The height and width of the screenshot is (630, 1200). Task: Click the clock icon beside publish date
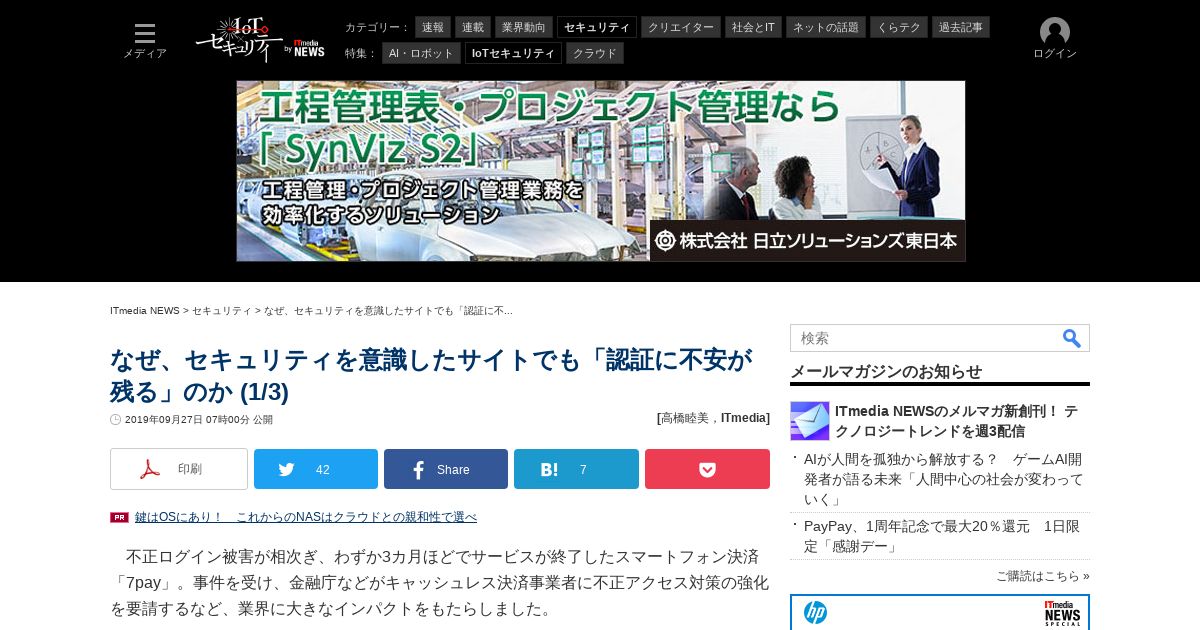point(115,420)
